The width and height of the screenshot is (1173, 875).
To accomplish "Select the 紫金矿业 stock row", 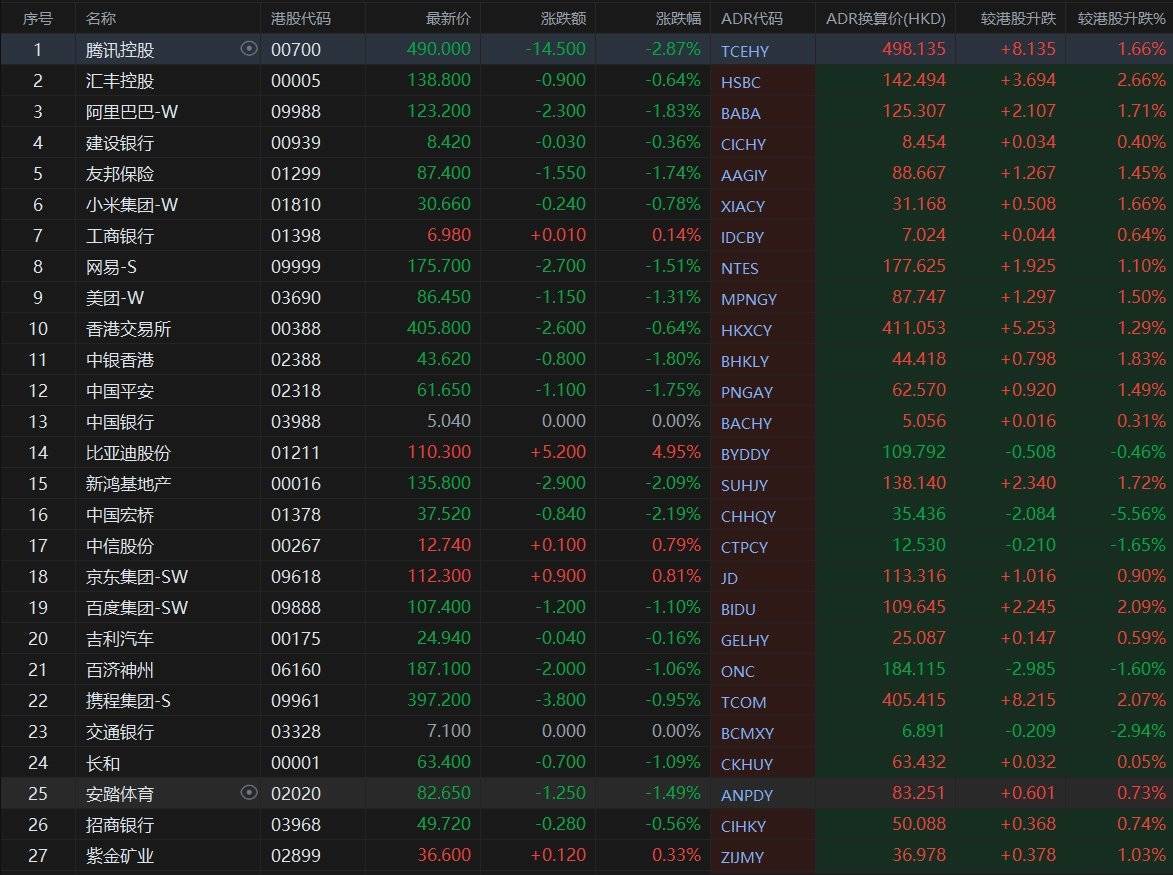I will [x=120, y=856].
